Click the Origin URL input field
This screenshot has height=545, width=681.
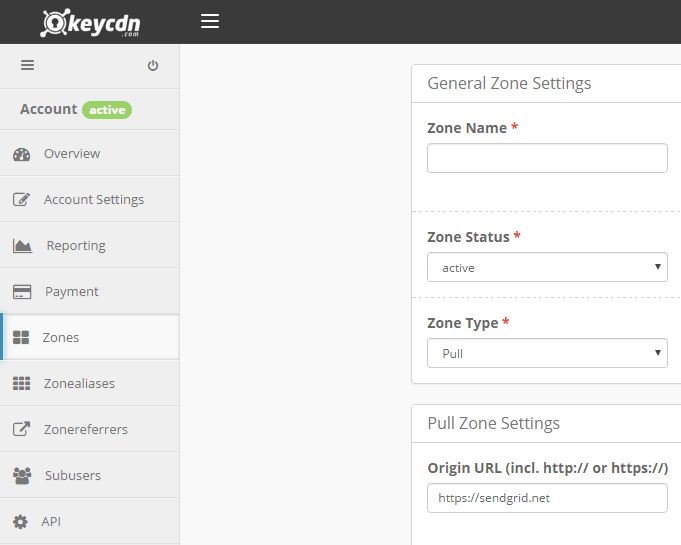pyautogui.click(x=547, y=498)
